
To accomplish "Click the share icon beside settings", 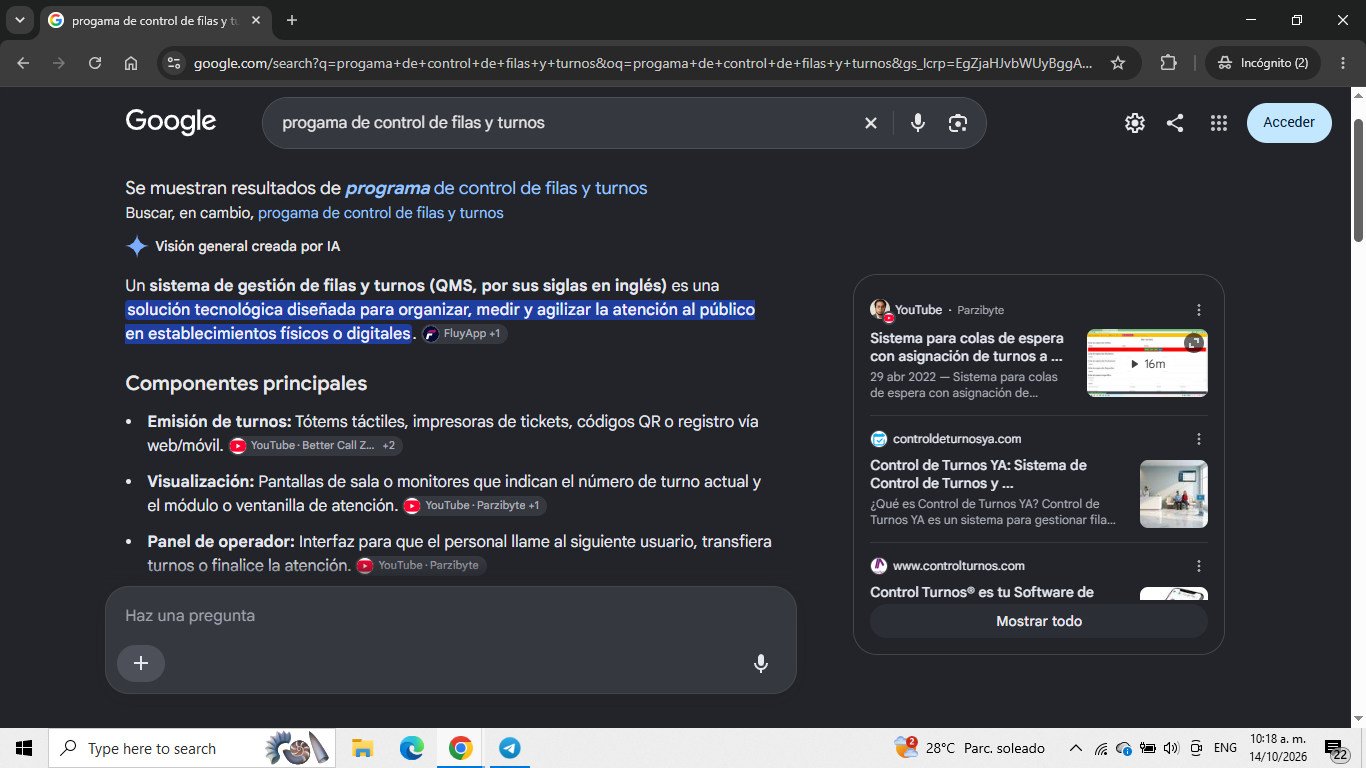I will (1175, 123).
